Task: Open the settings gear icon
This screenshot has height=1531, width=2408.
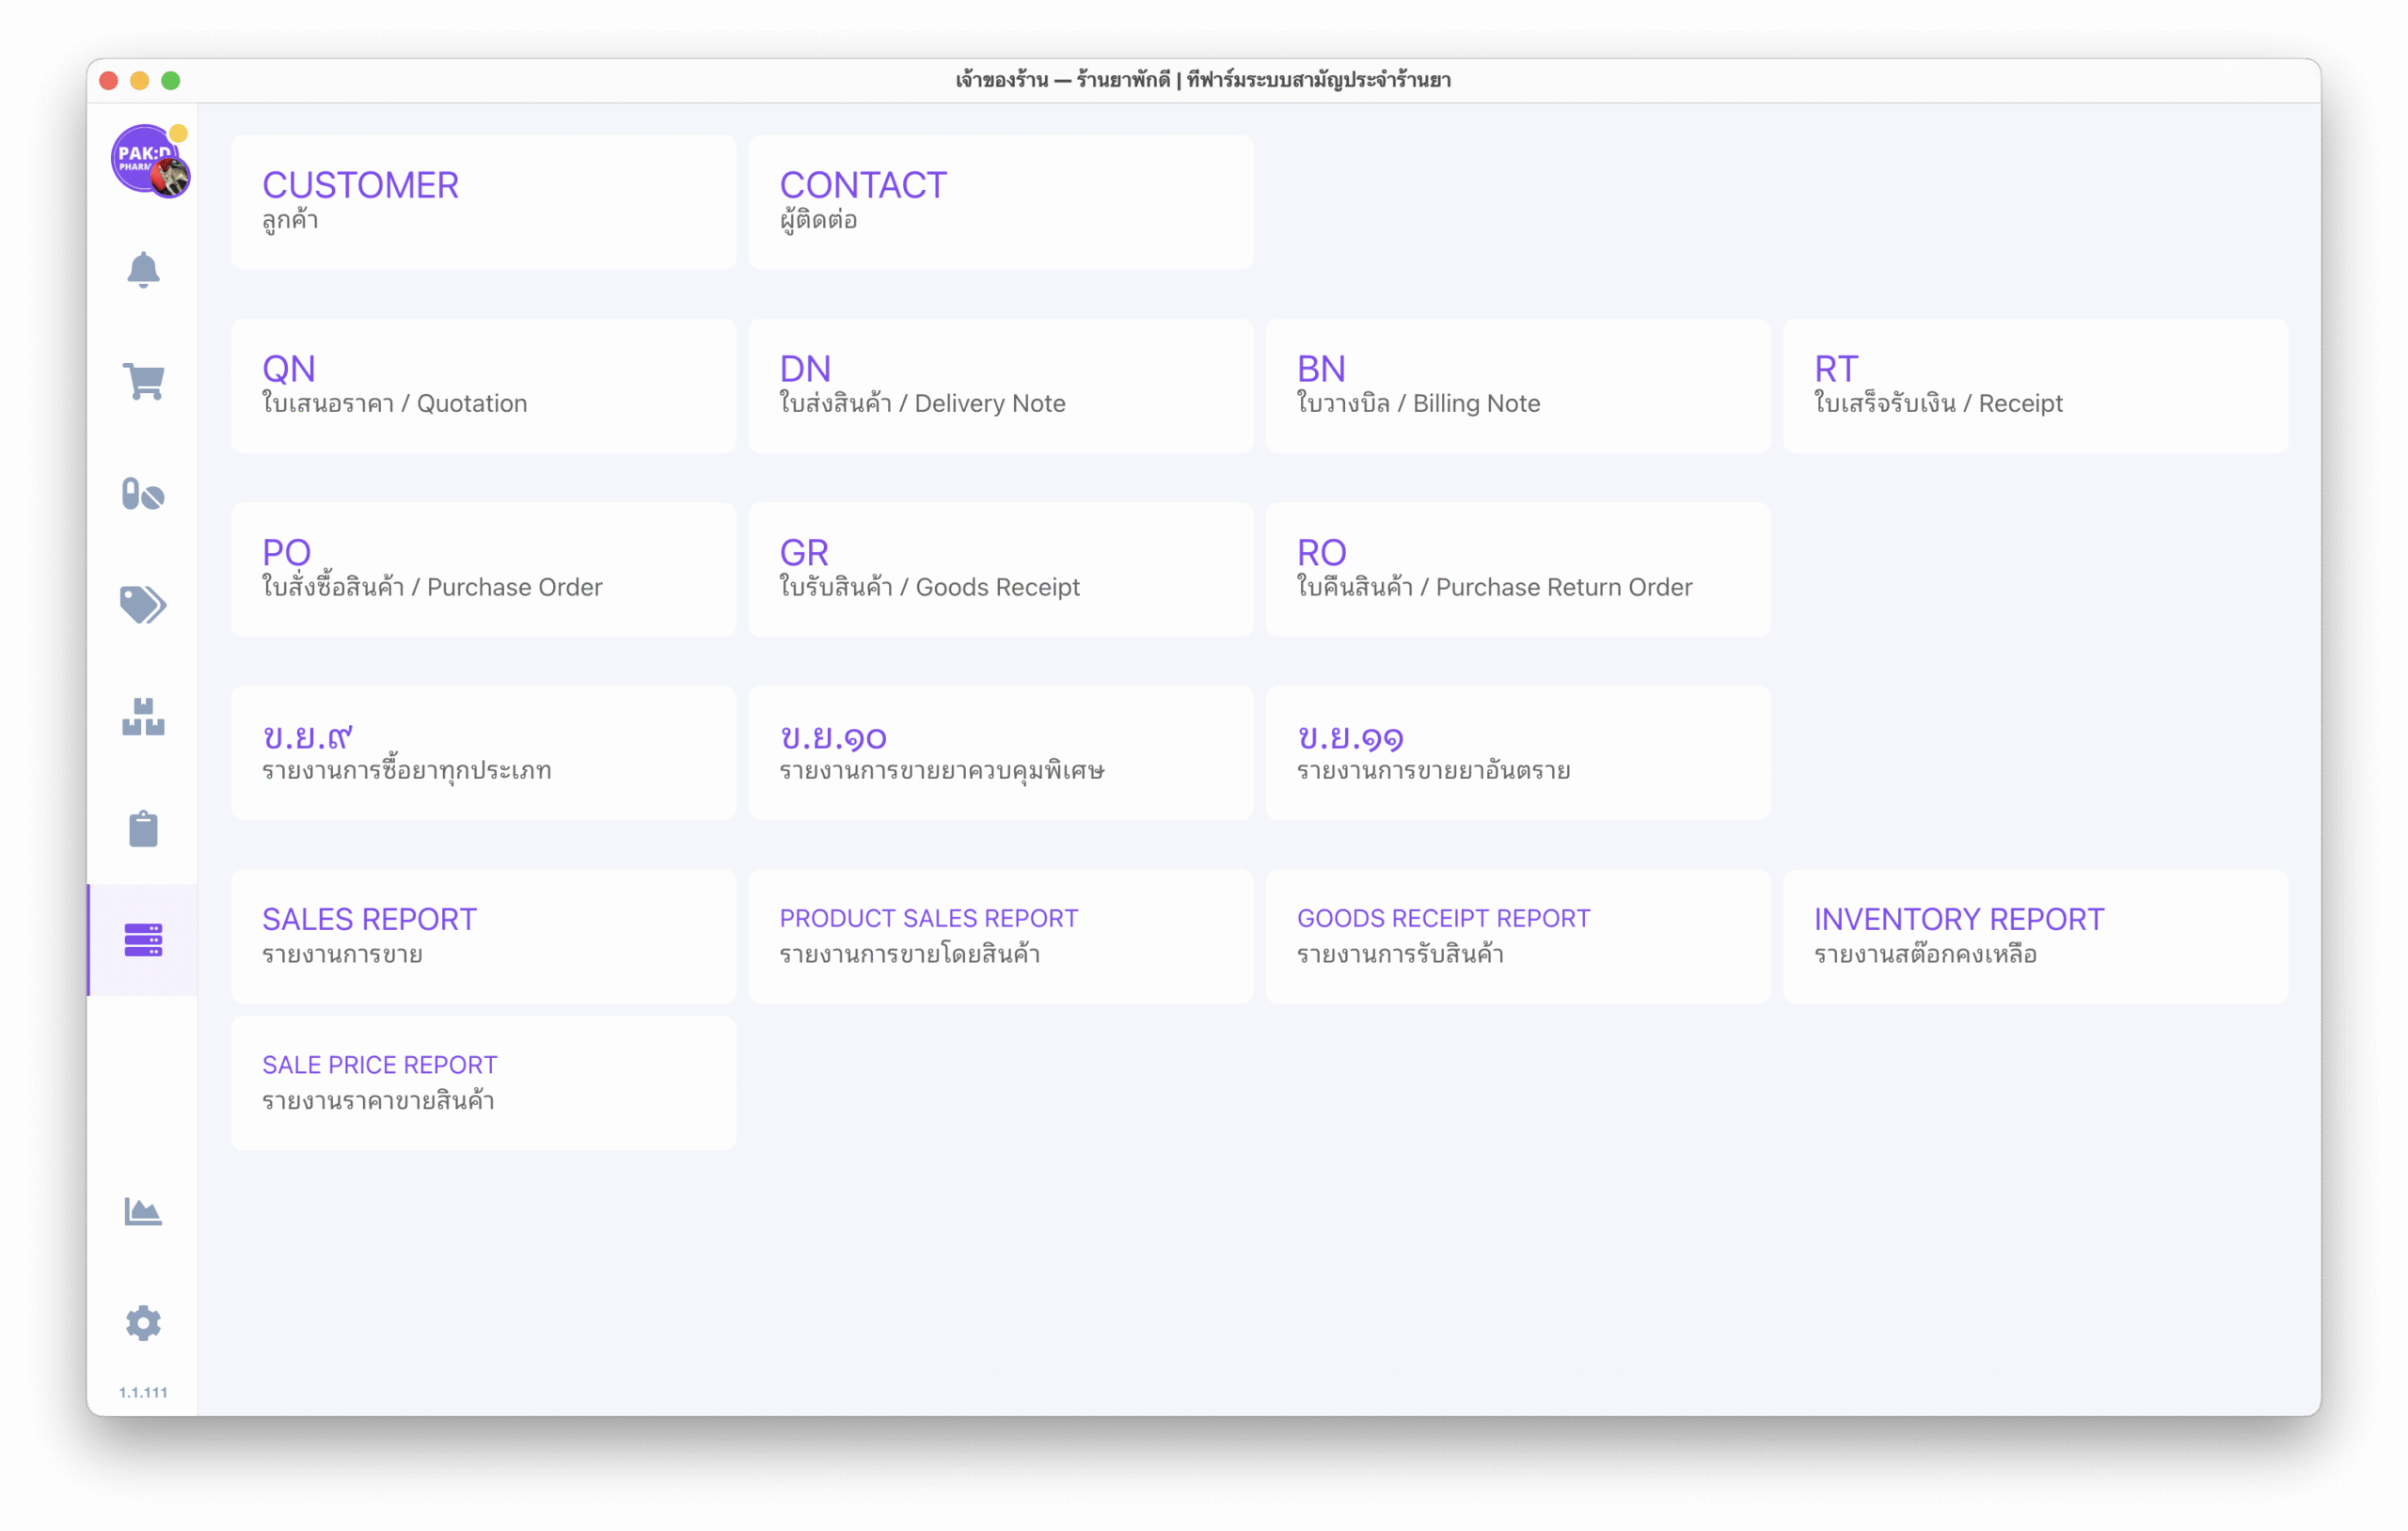Action: tap(143, 1322)
